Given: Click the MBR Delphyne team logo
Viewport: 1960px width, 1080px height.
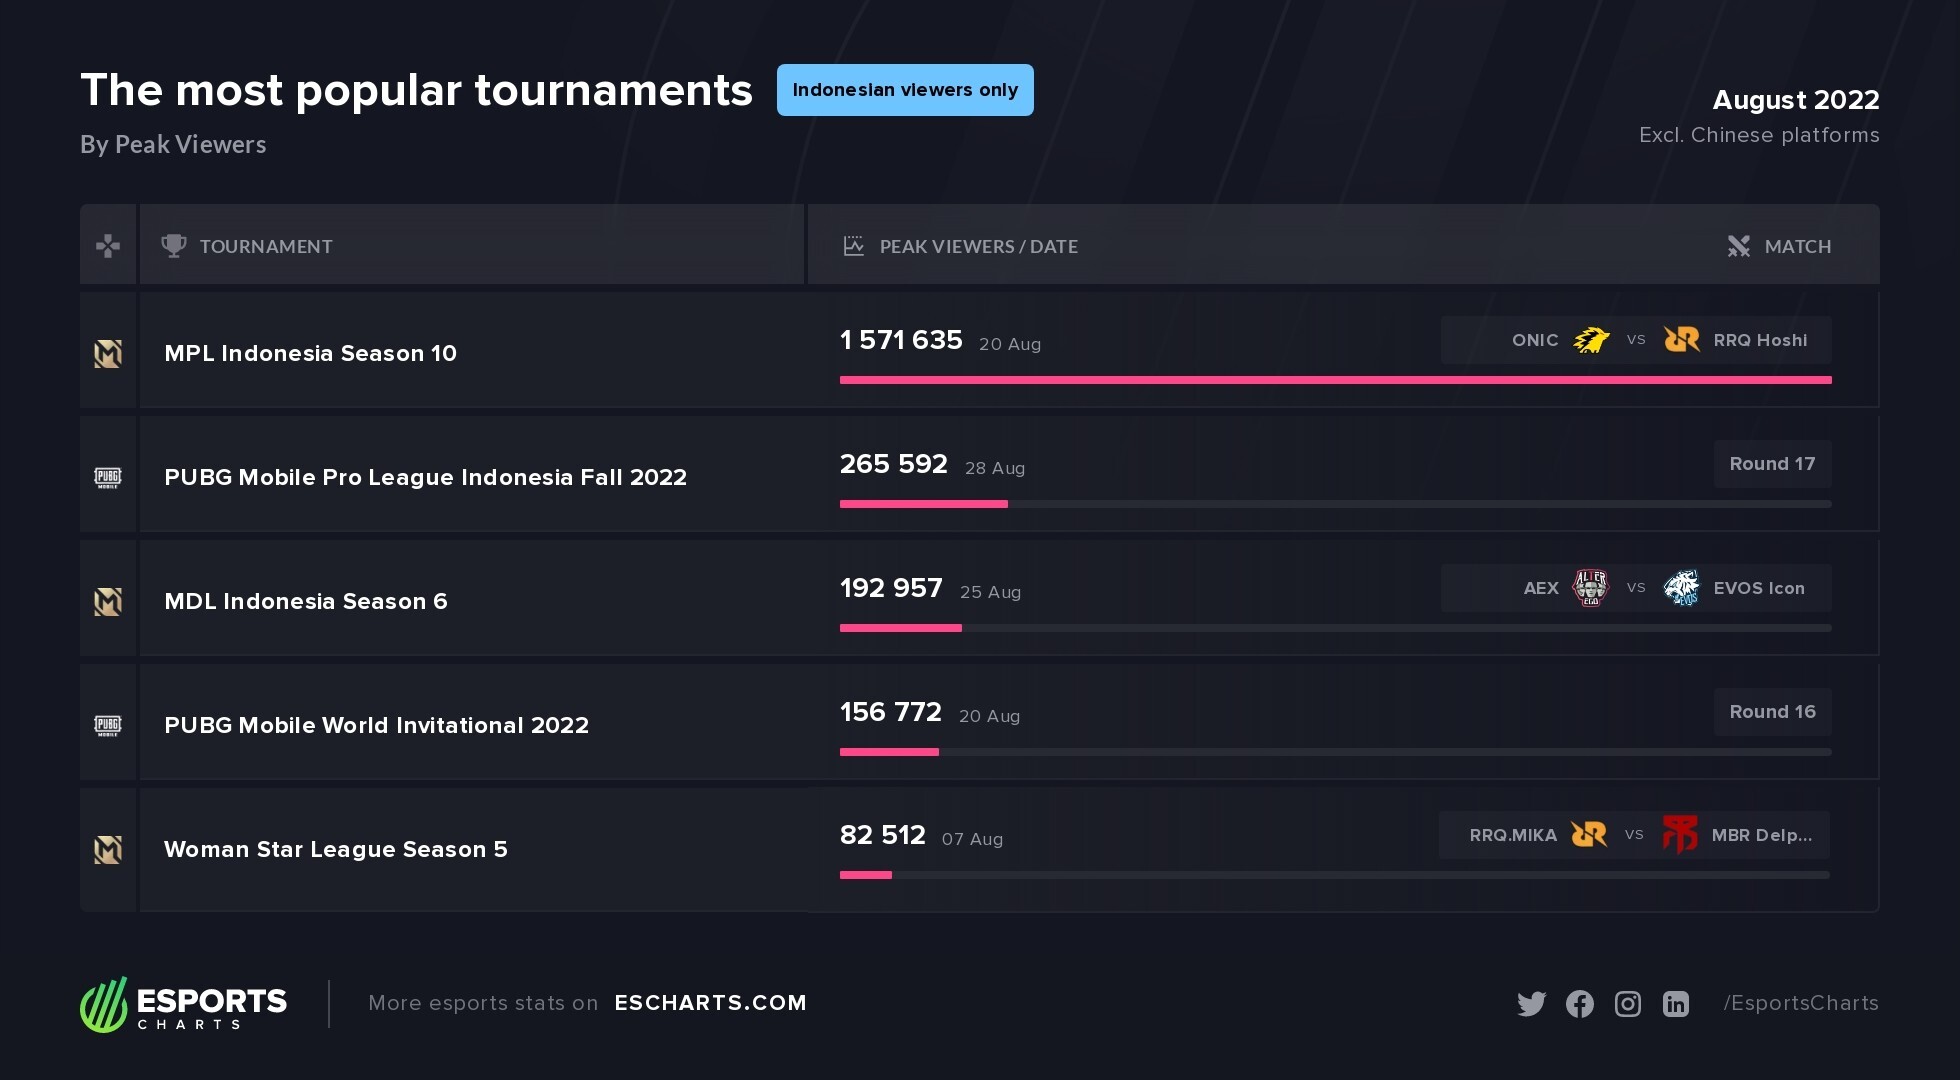Looking at the screenshot, I should tap(1680, 834).
